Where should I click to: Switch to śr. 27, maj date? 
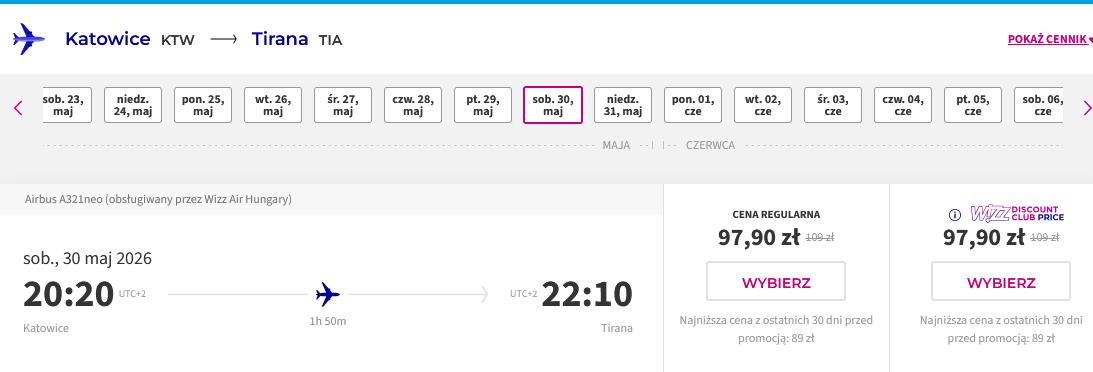[343, 105]
